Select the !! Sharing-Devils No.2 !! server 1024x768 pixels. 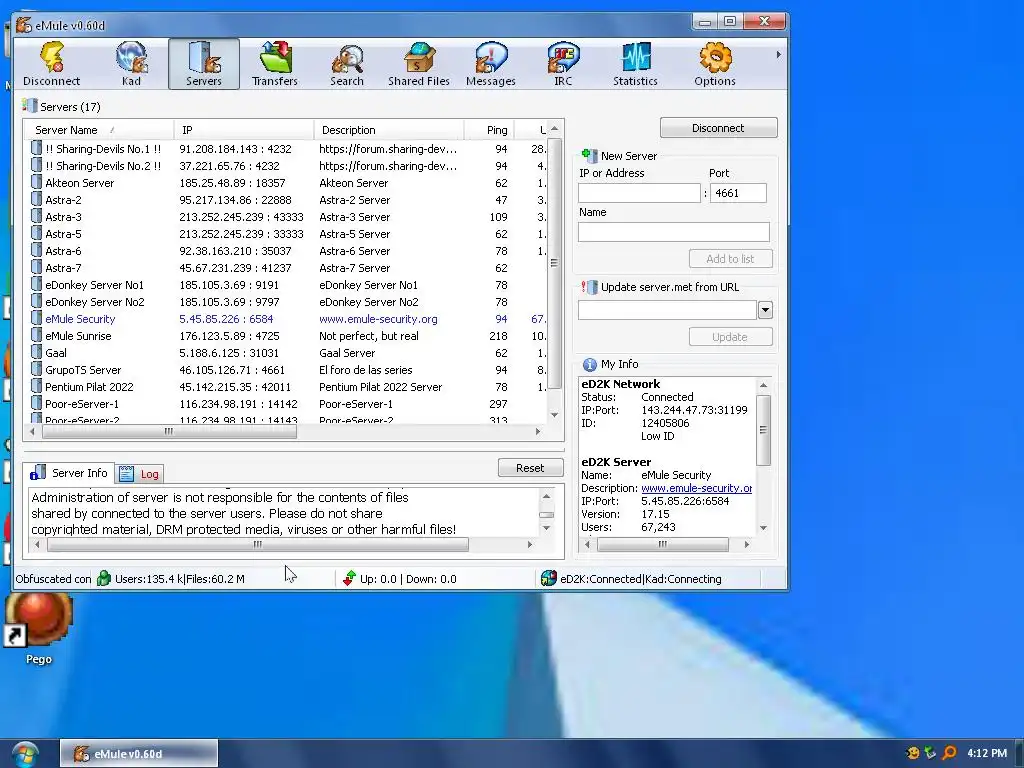[x=287, y=166]
